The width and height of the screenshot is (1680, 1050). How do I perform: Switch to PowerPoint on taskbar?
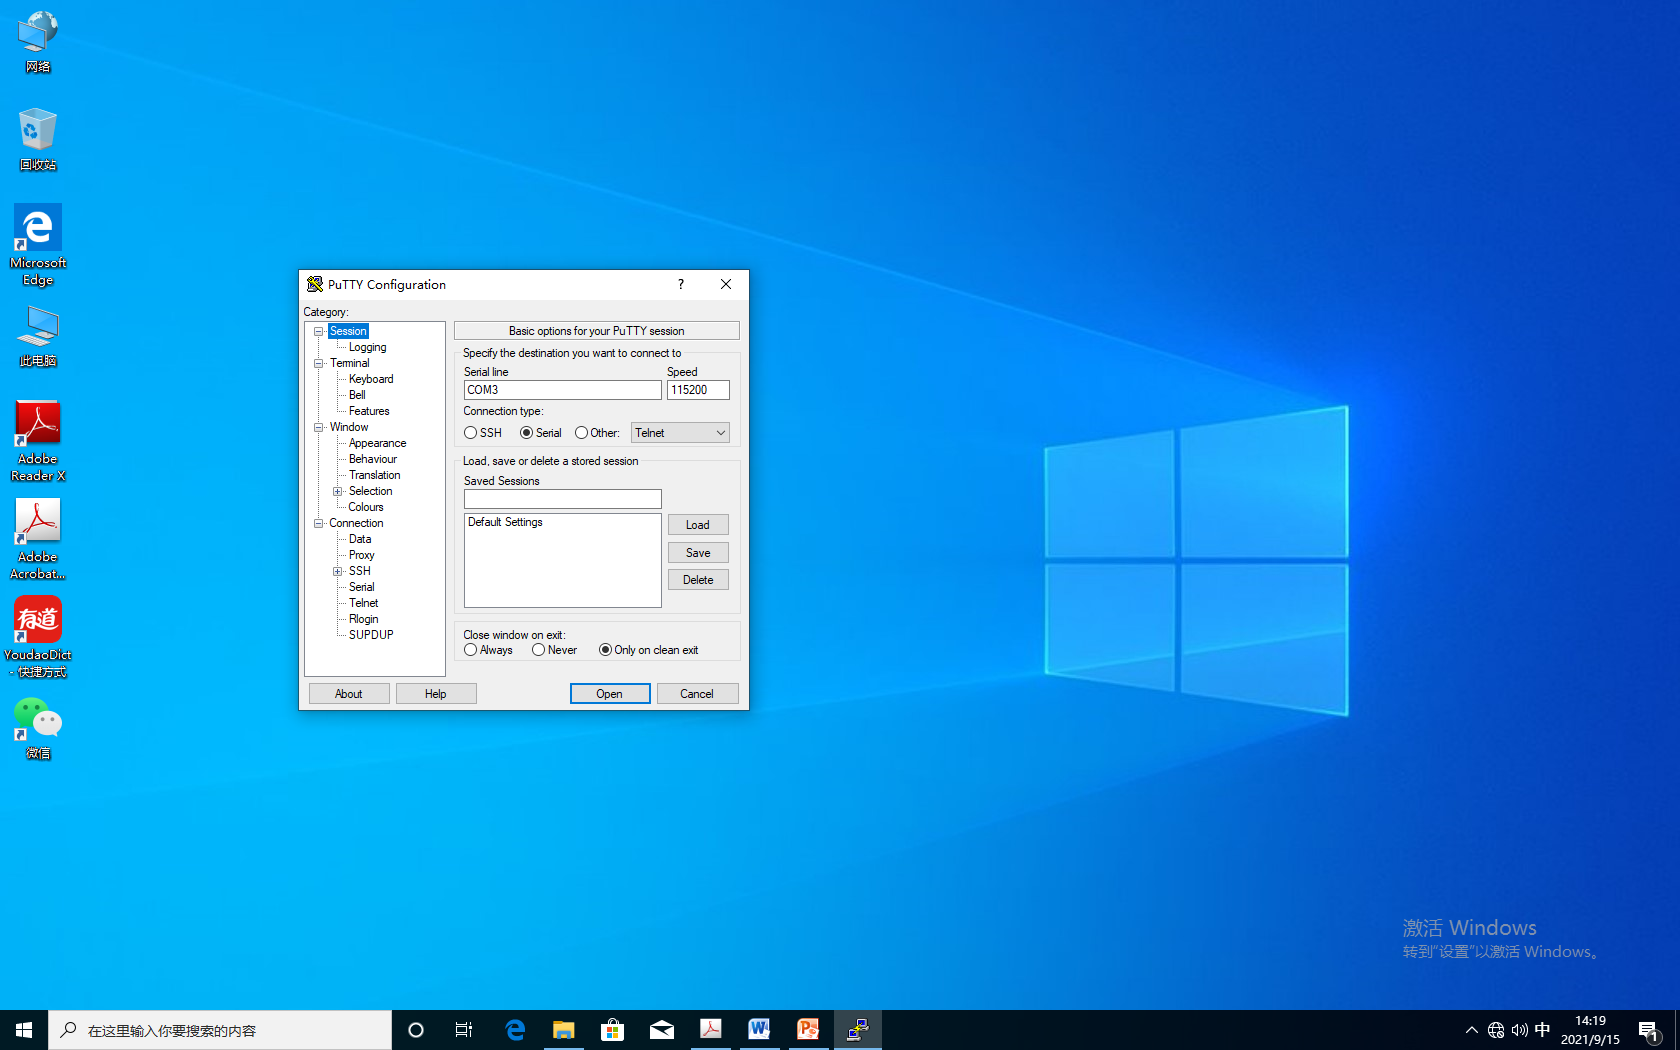[808, 1030]
